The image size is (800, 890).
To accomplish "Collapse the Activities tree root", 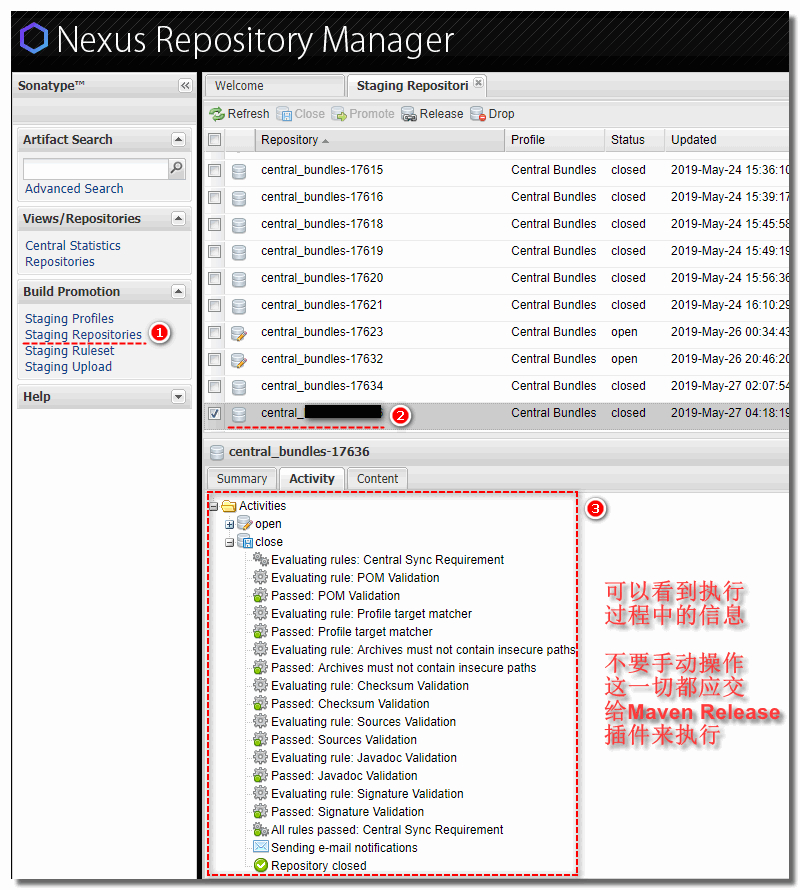I will click(213, 506).
